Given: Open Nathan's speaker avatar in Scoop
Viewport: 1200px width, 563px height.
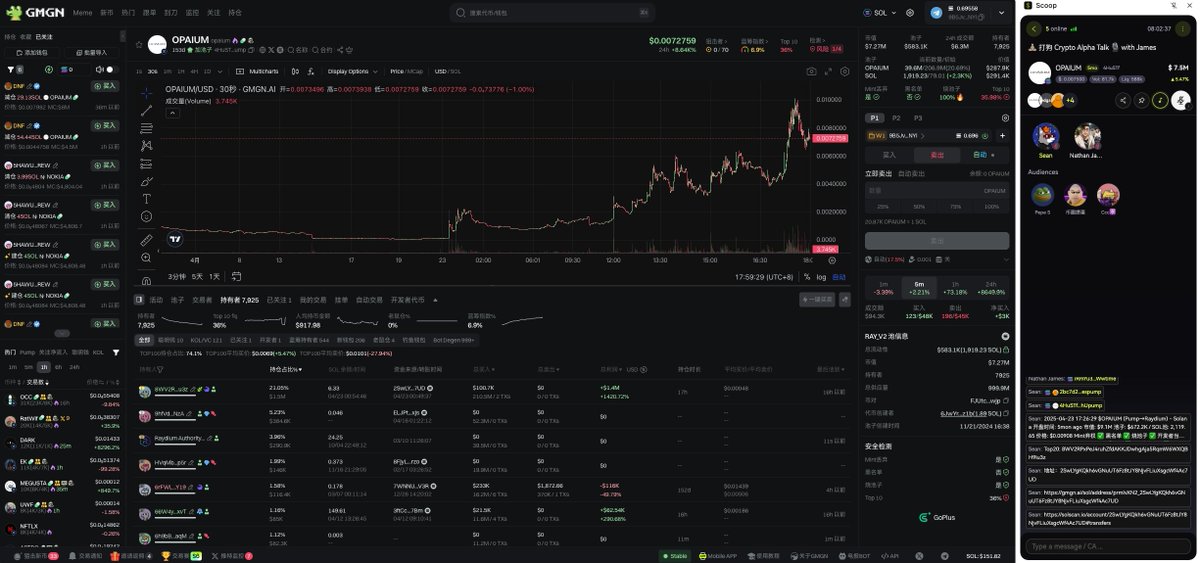Looking at the screenshot, I should coord(1087,136).
